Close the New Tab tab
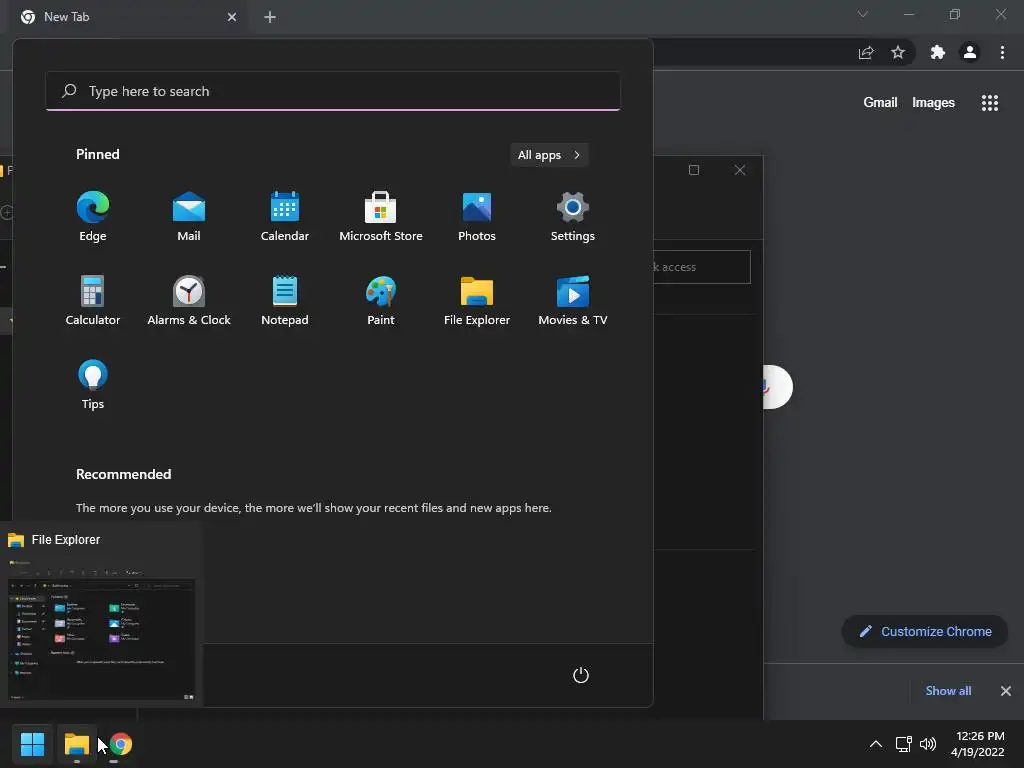 coord(232,17)
